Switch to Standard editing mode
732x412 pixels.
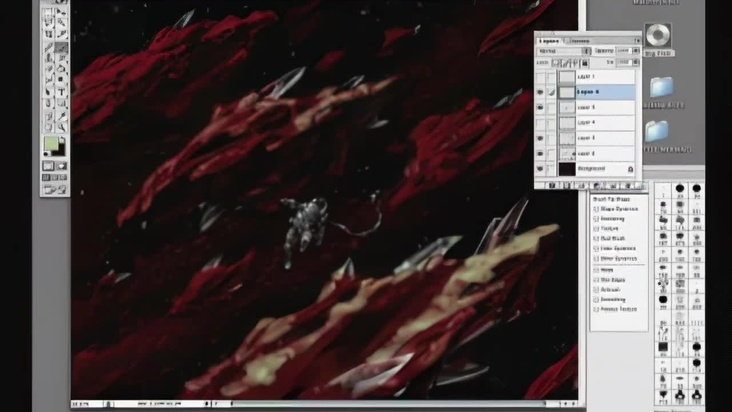coord(49,166)
